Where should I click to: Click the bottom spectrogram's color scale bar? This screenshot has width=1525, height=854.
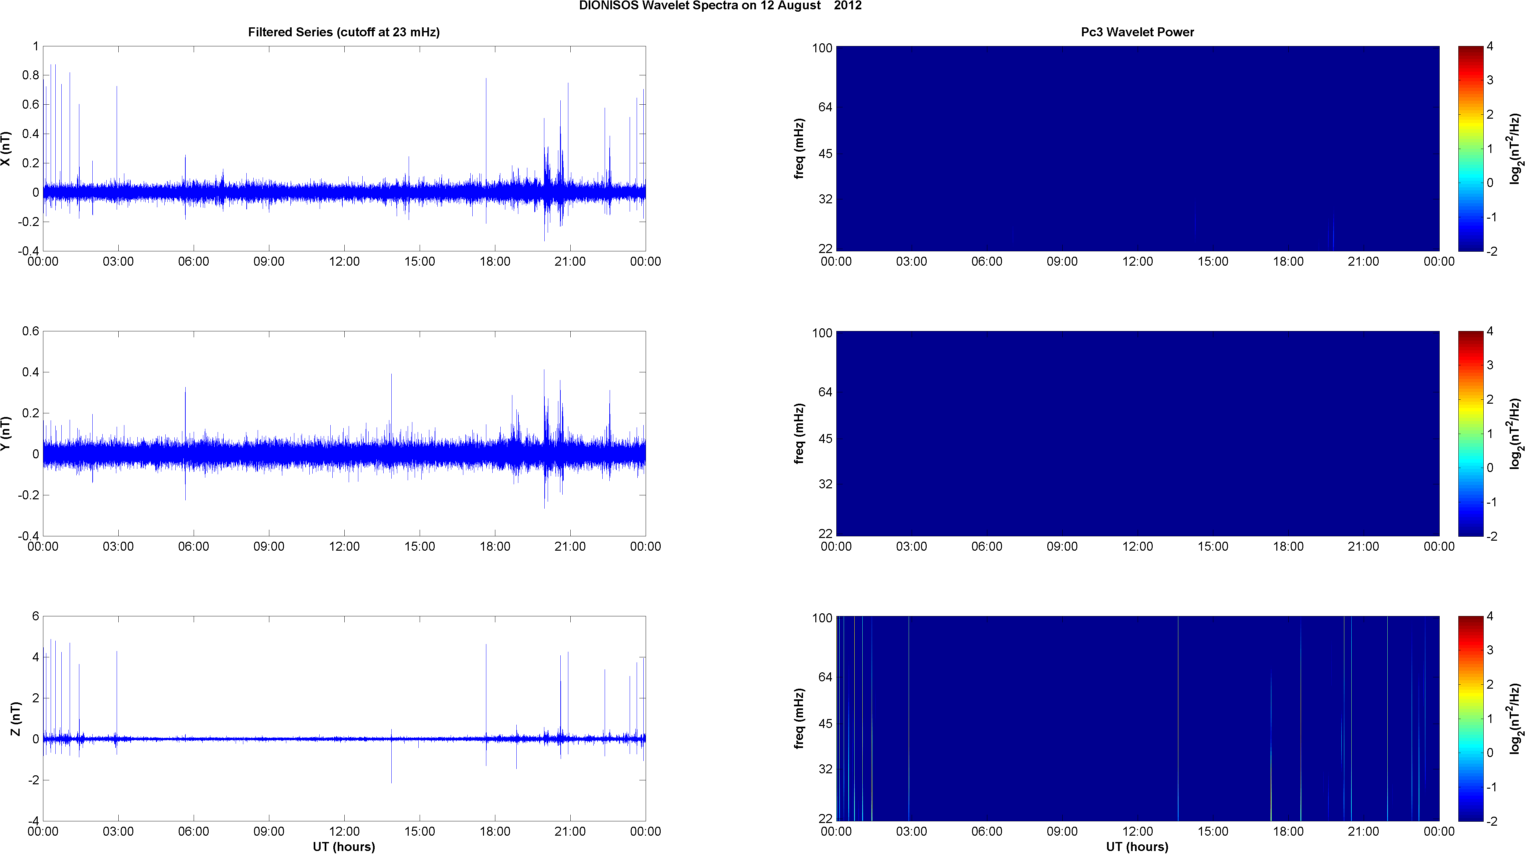[x=1470, y=719]
